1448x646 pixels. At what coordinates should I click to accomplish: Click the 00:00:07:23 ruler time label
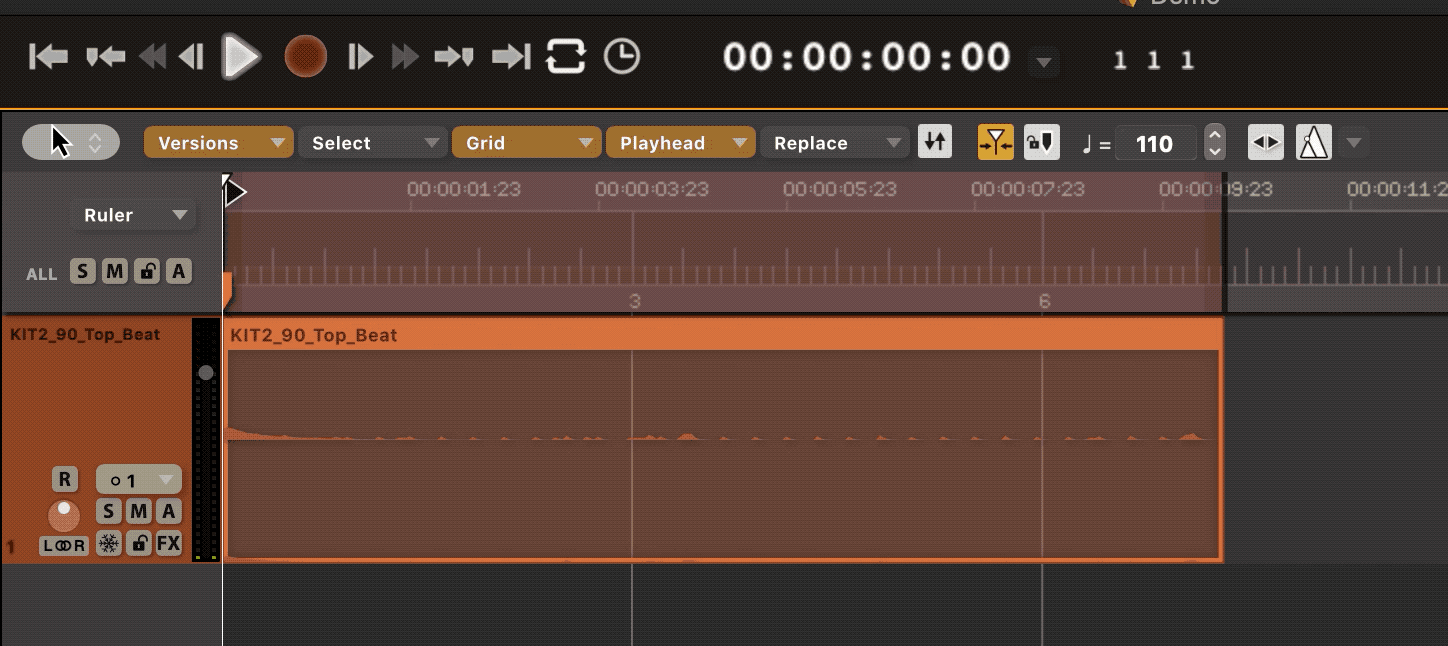pyautogui.click(x=1027, y=189)
